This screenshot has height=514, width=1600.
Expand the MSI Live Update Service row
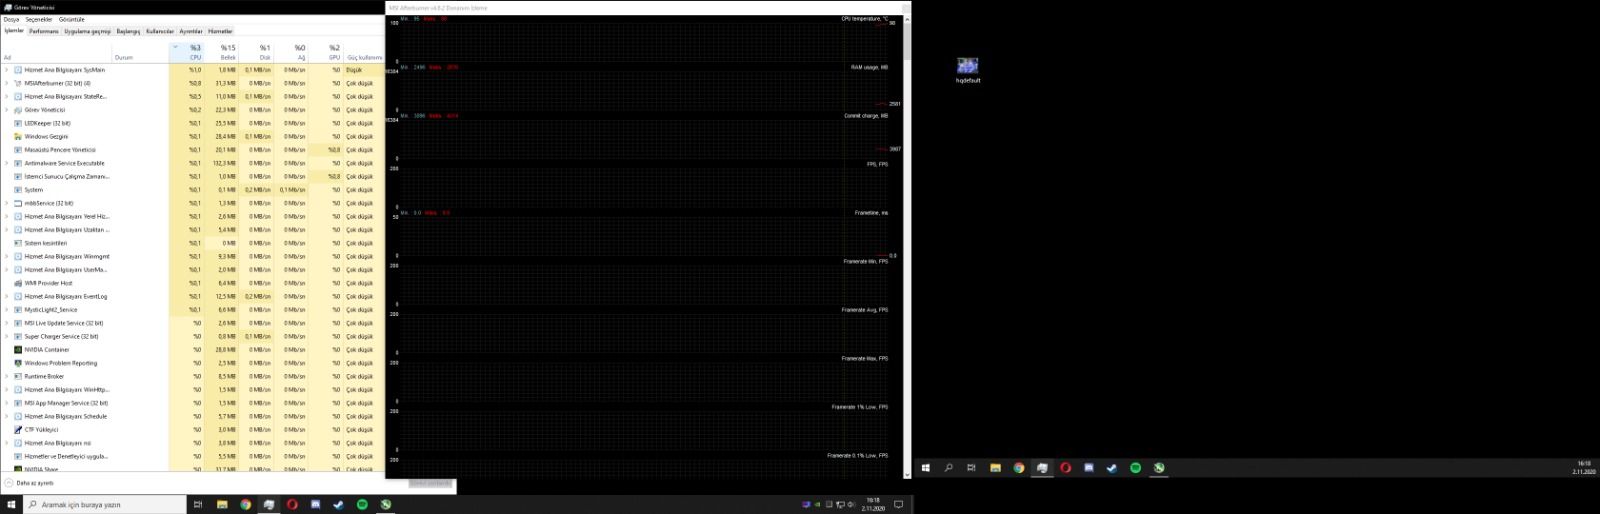click(6, 323)
